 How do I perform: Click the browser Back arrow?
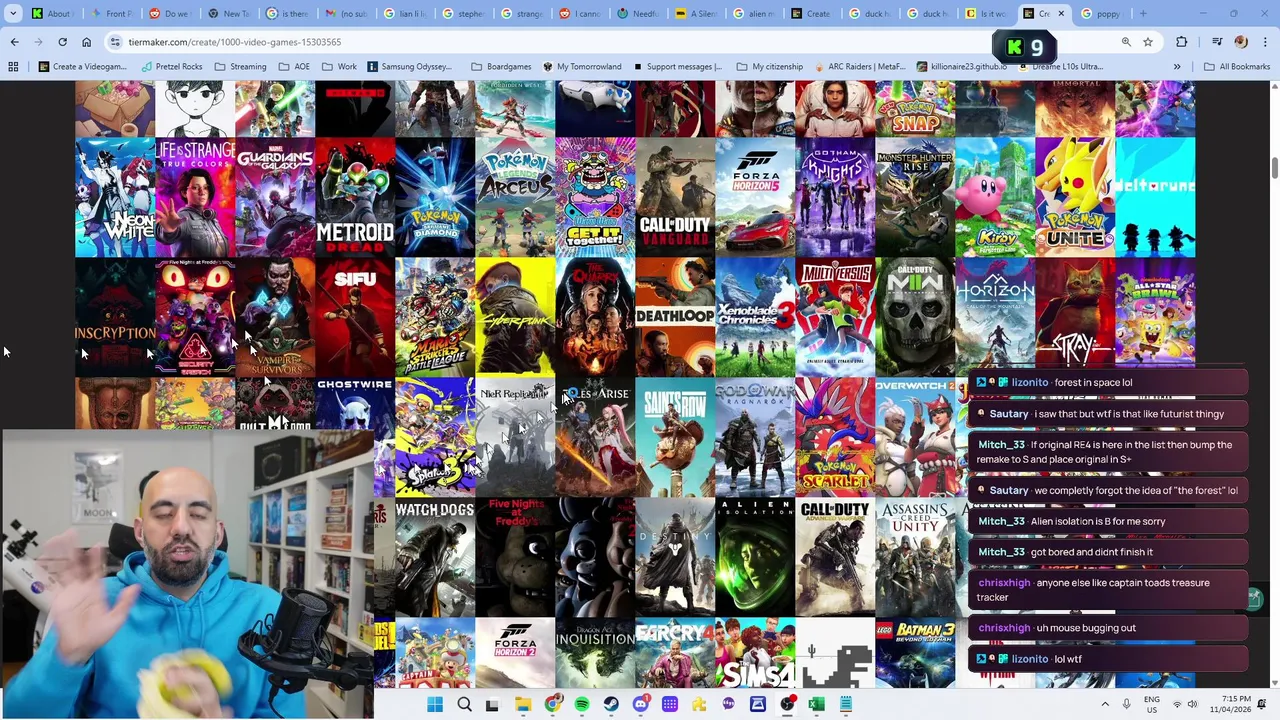14,42
